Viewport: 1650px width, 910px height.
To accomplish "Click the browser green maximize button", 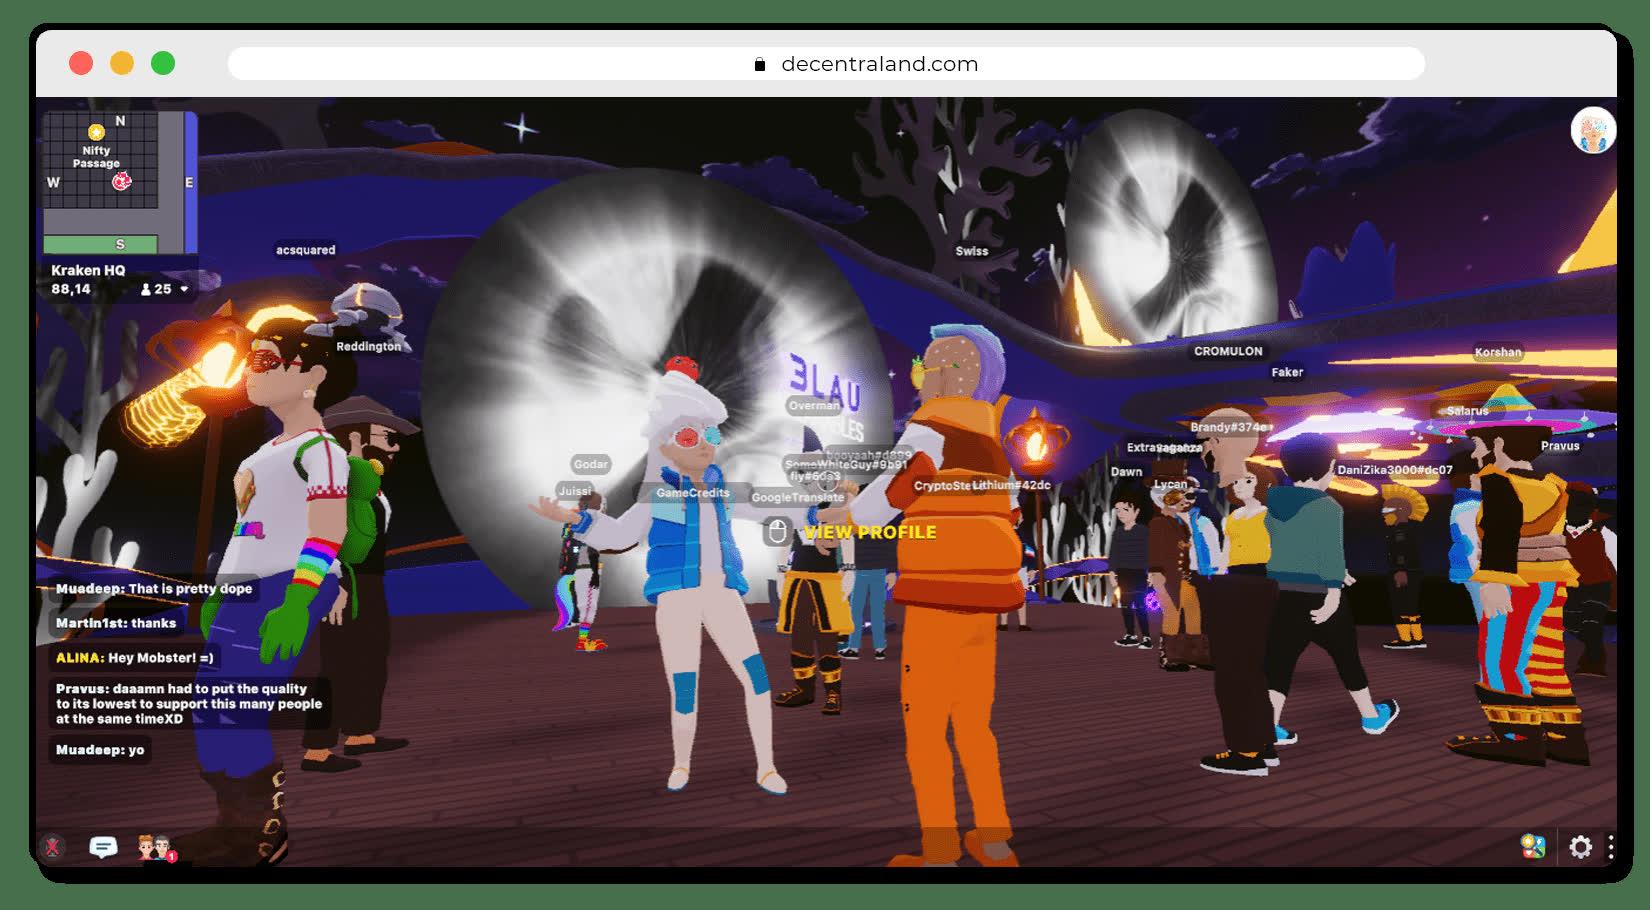I will [163, 64].
